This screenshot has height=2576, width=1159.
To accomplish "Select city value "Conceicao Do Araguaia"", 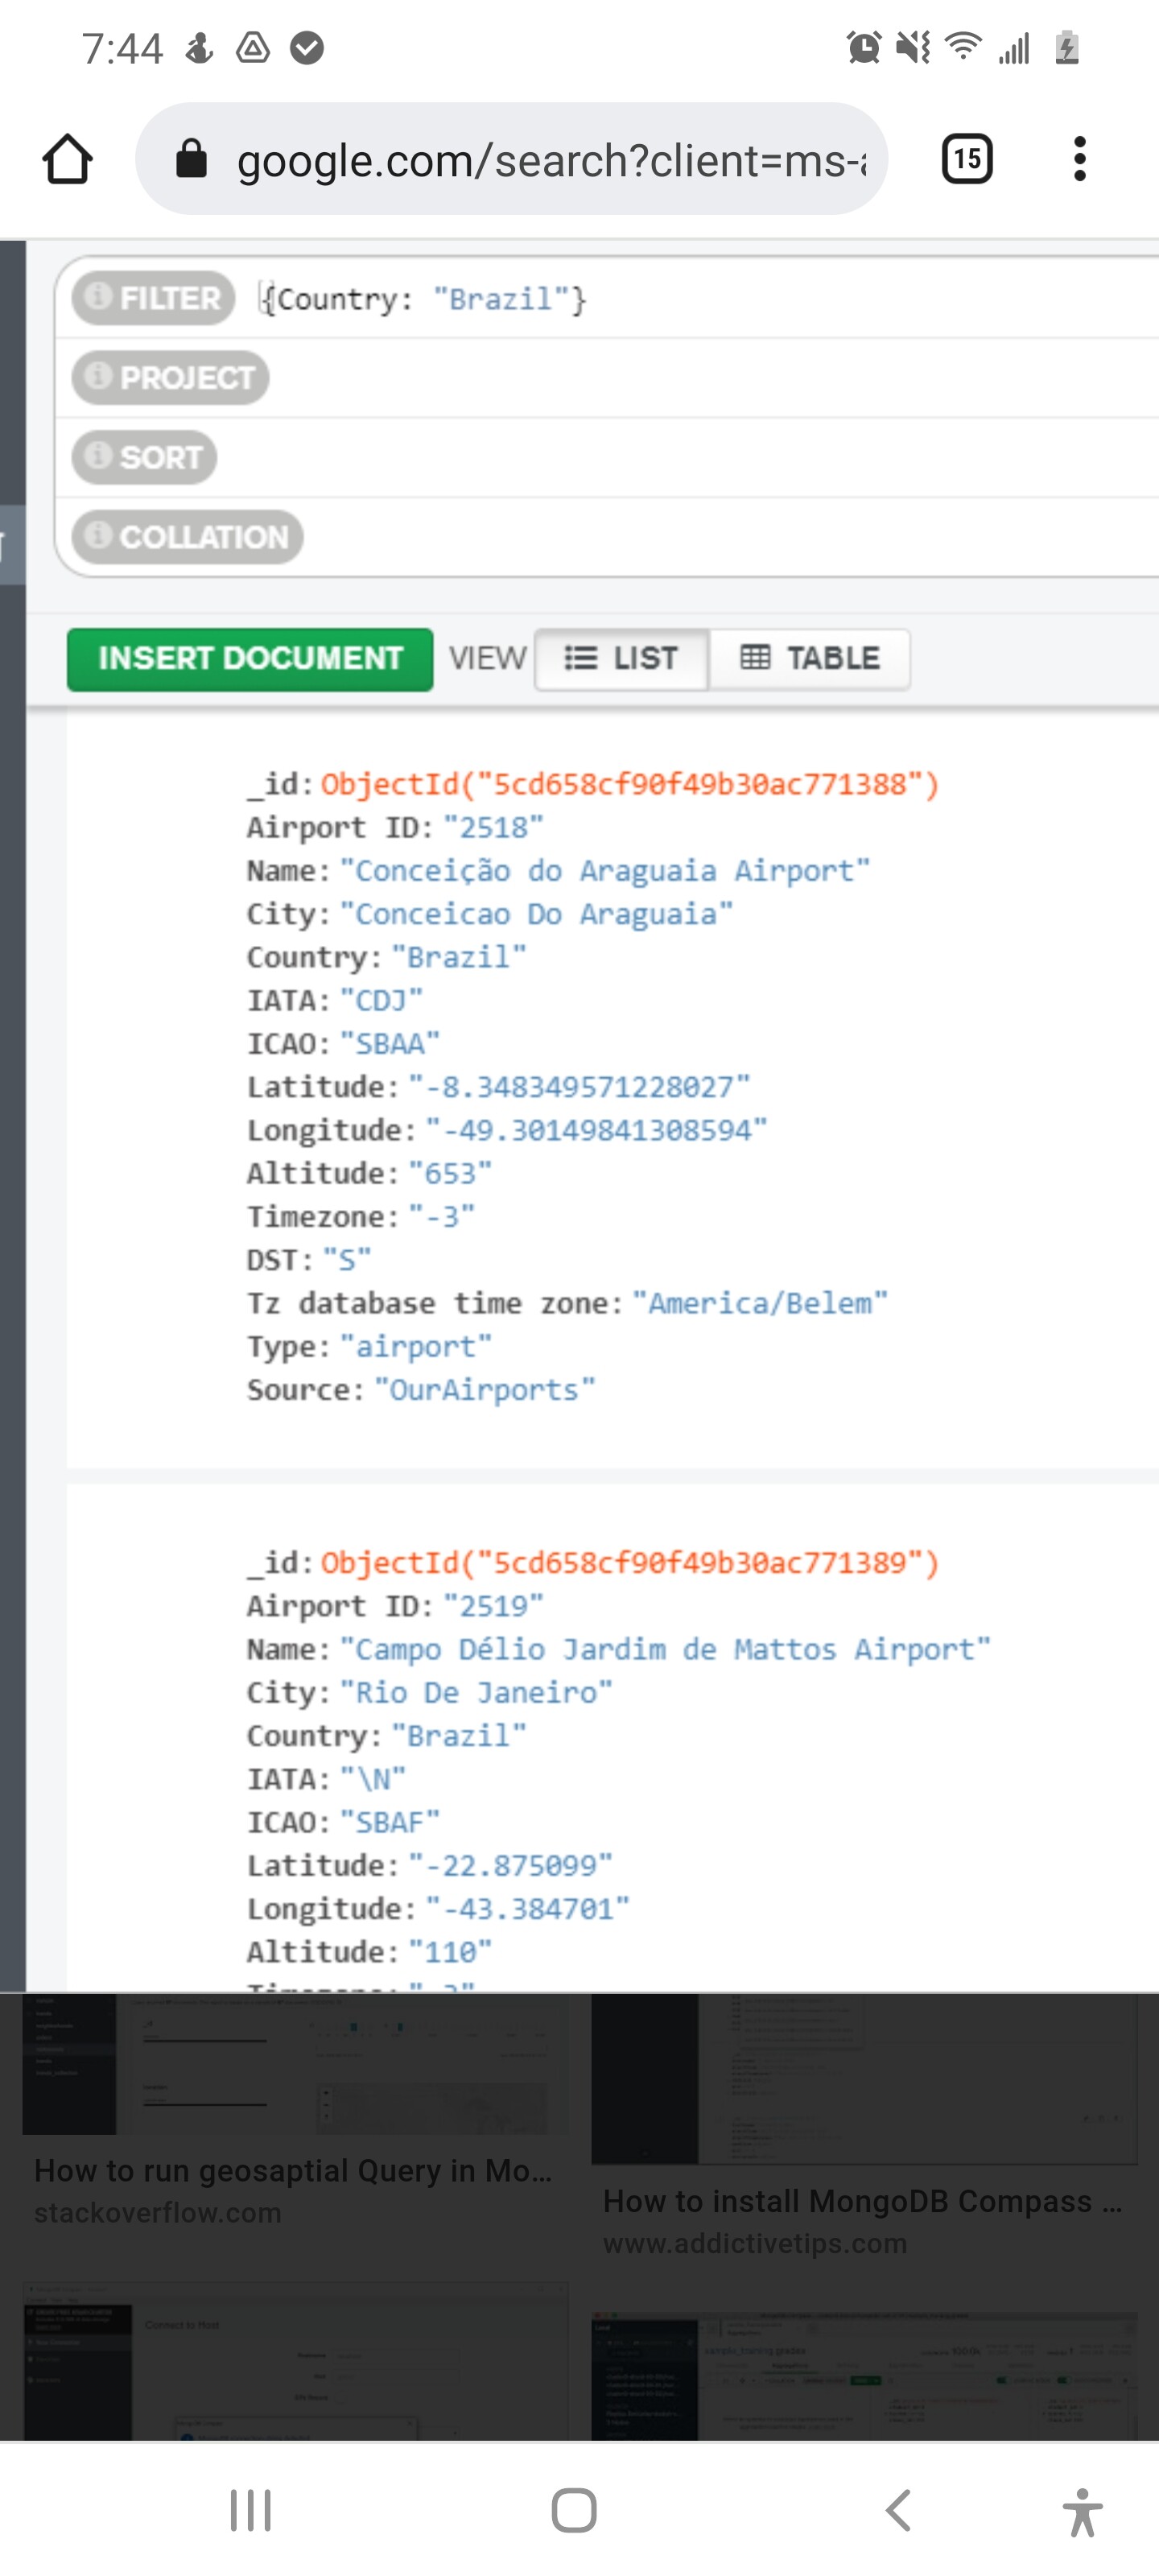I will tap(536, 914).
